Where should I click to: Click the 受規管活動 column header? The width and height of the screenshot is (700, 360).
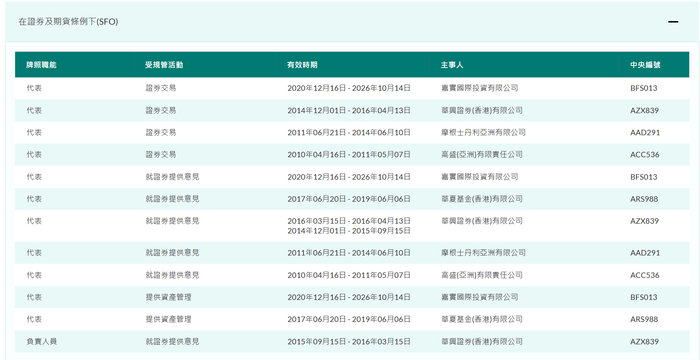pyautogui.click(x=164, y=65)
